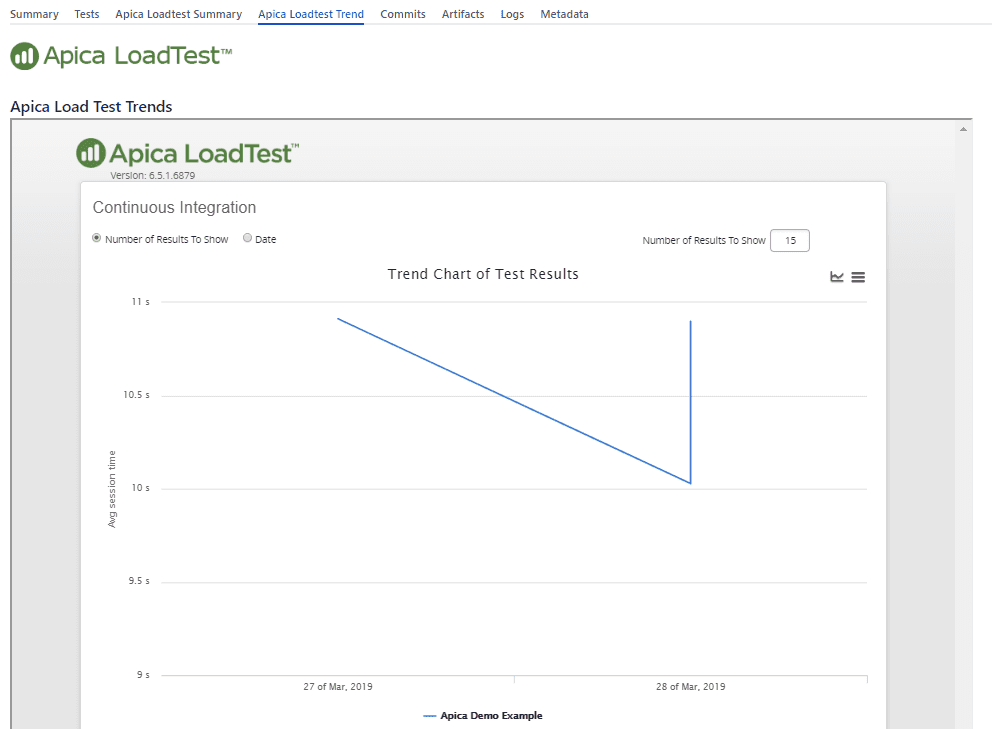Open the Tests tab
The image size is (992, 729).
click(87, 14)
